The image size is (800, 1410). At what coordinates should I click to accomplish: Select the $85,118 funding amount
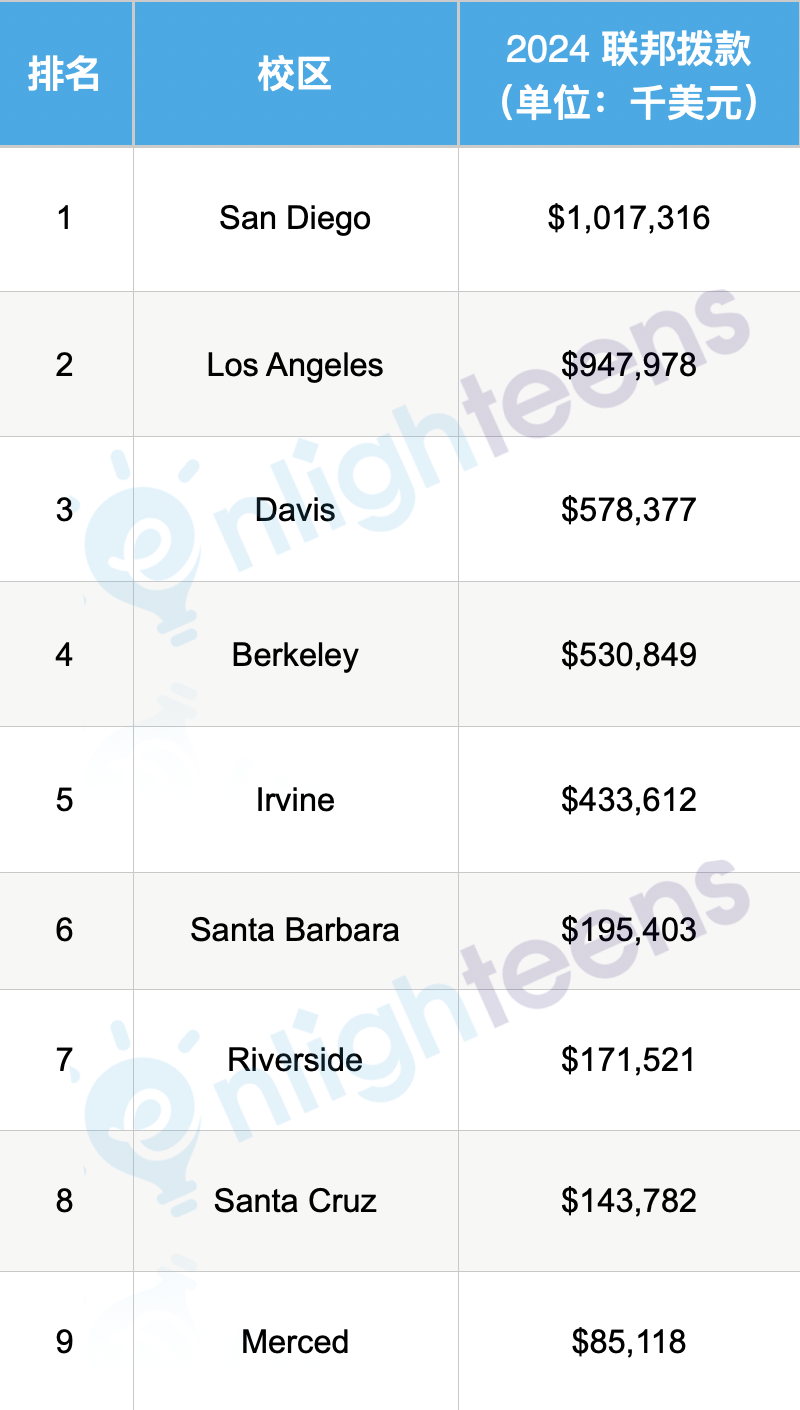click(x=629, y=1341)
